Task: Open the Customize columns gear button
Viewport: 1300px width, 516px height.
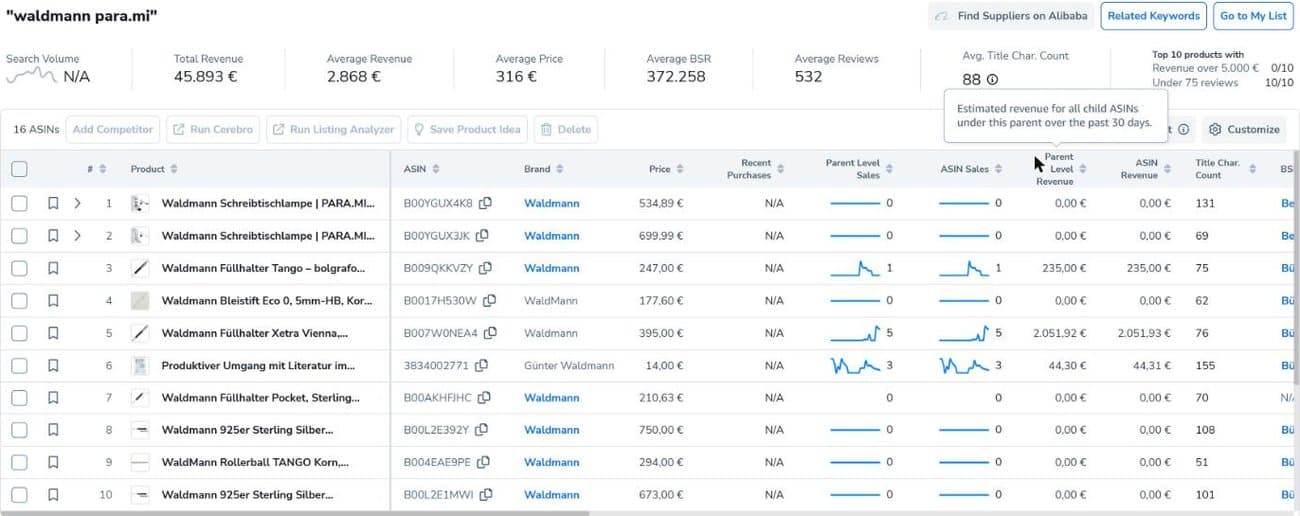Action: [x=1243, y=129]
